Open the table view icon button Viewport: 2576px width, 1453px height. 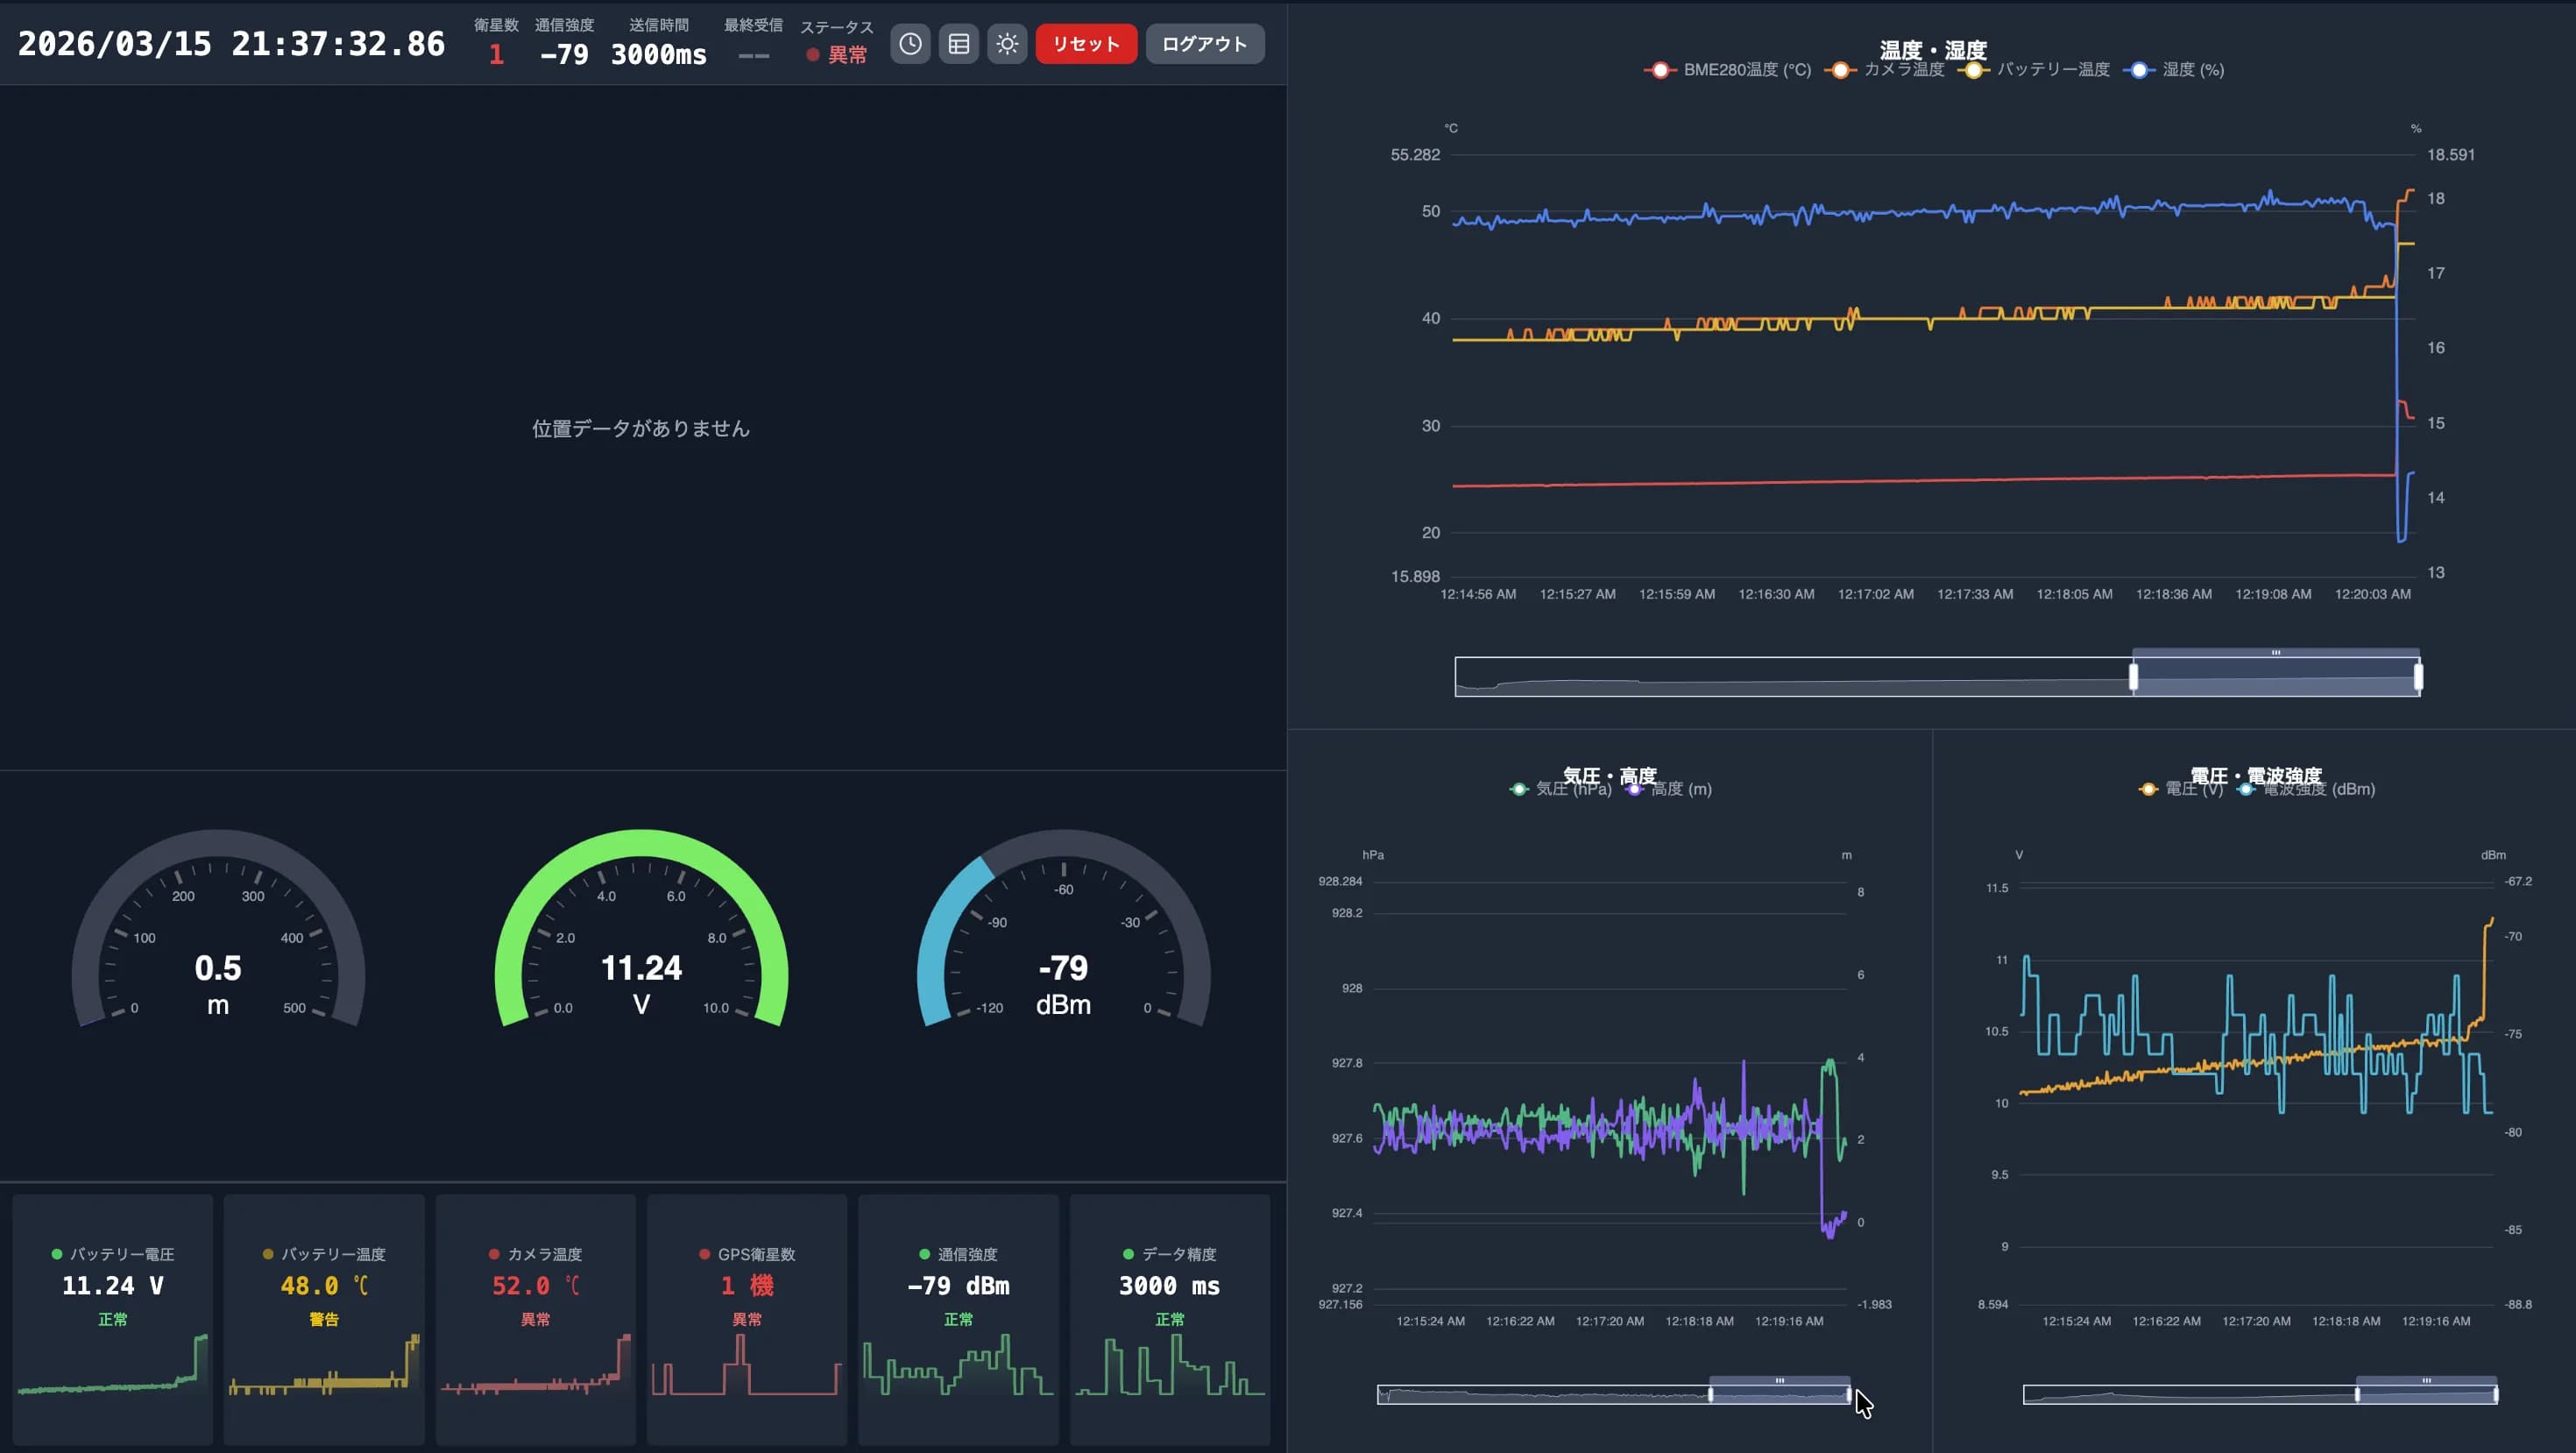(958, 44)
